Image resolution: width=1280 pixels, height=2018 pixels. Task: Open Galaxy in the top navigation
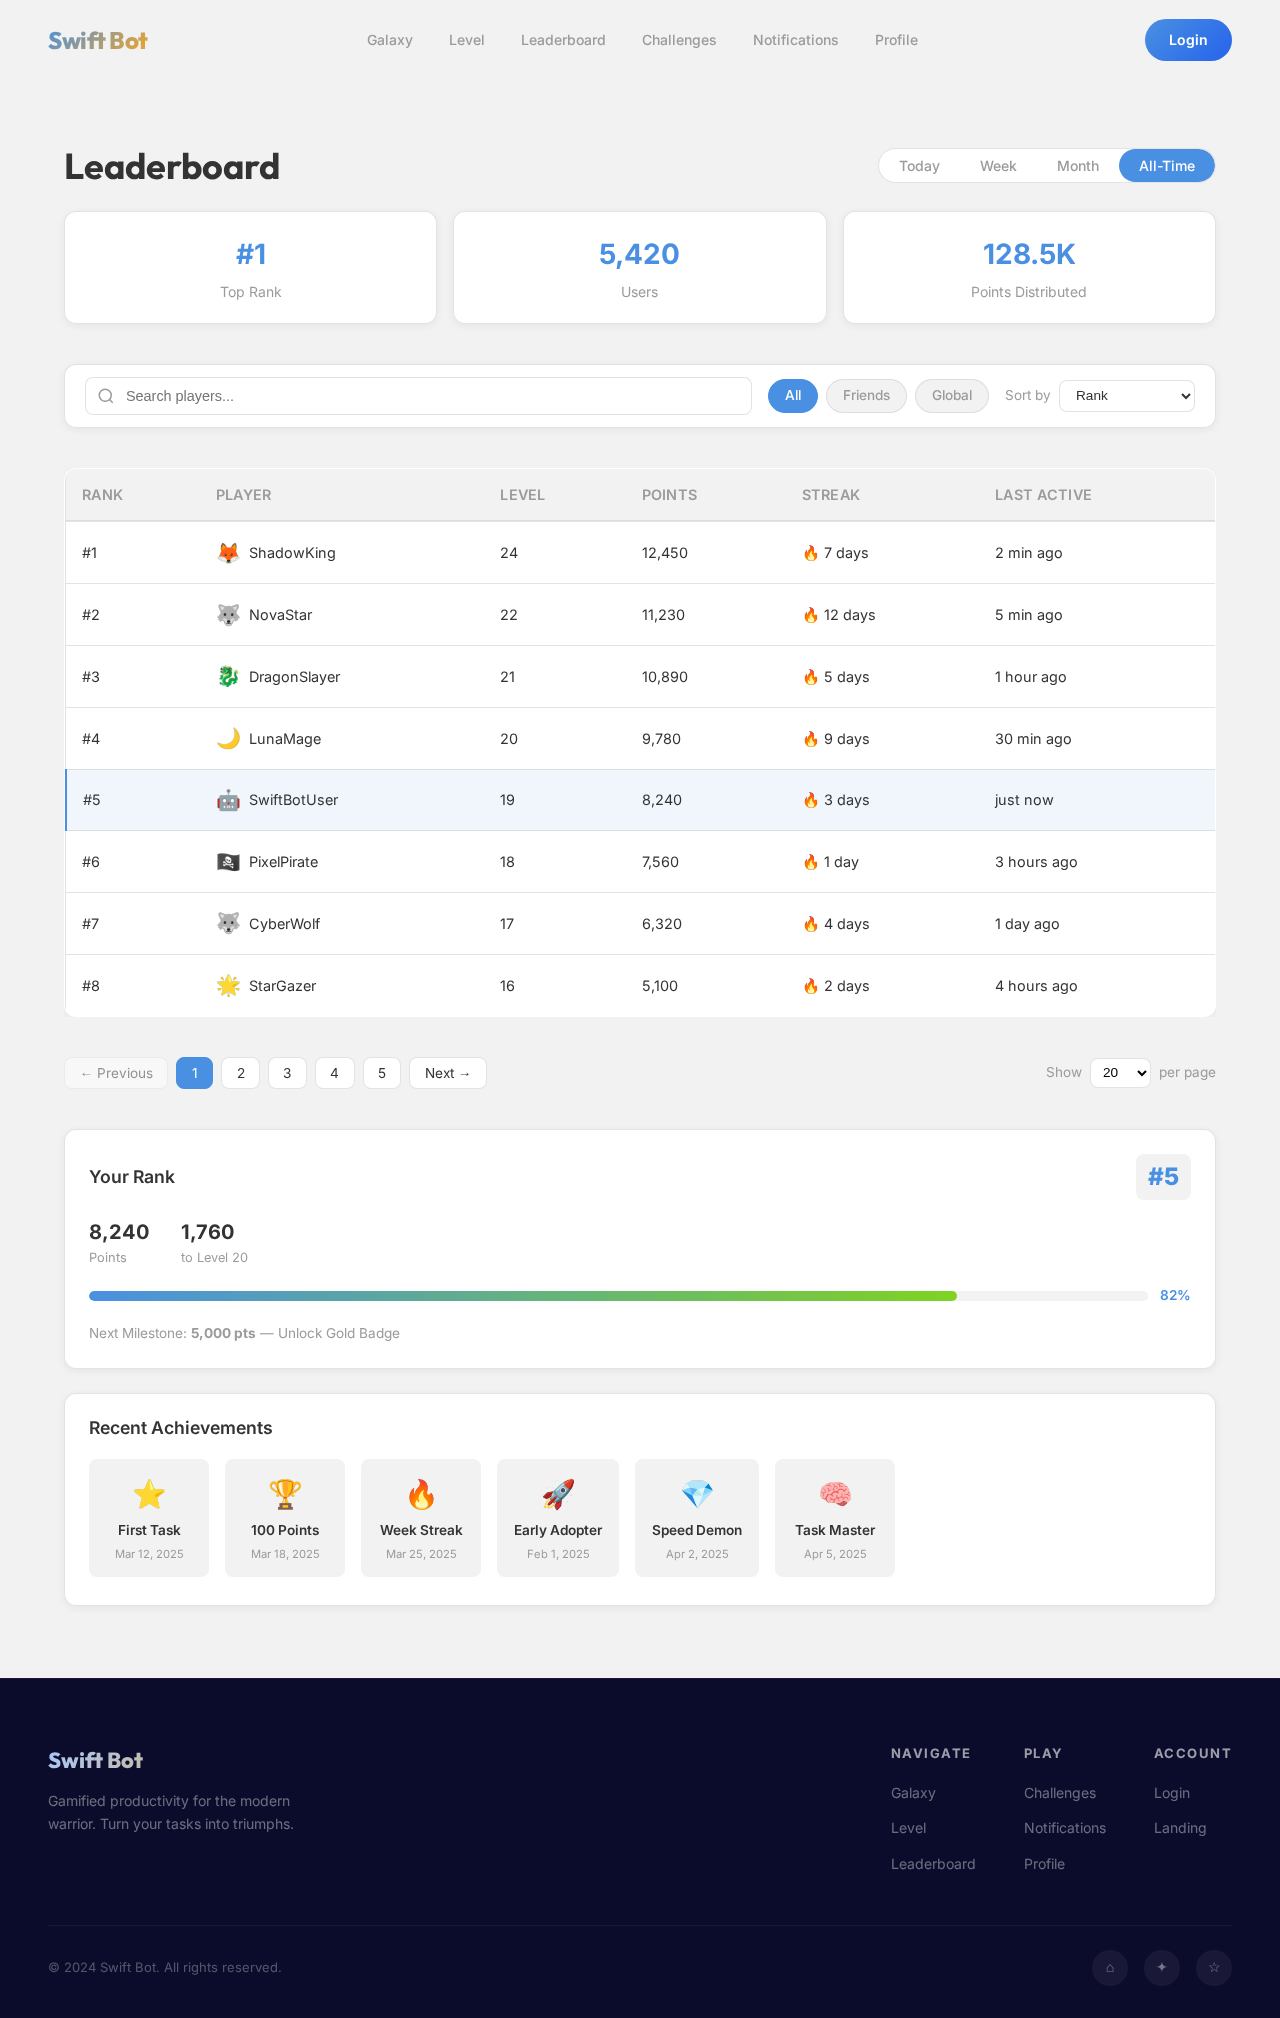390,40
